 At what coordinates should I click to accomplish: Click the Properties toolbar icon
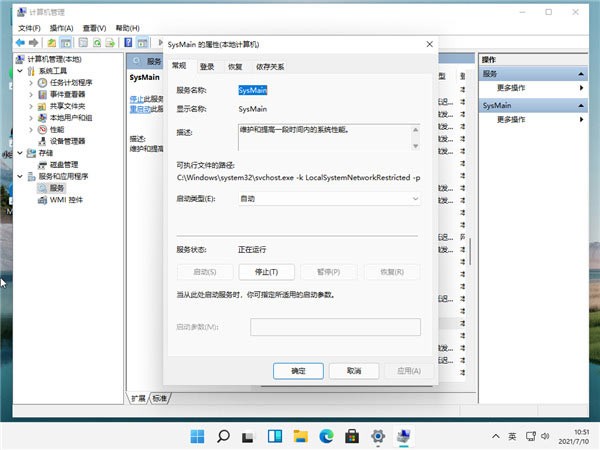tap(83, 43)
